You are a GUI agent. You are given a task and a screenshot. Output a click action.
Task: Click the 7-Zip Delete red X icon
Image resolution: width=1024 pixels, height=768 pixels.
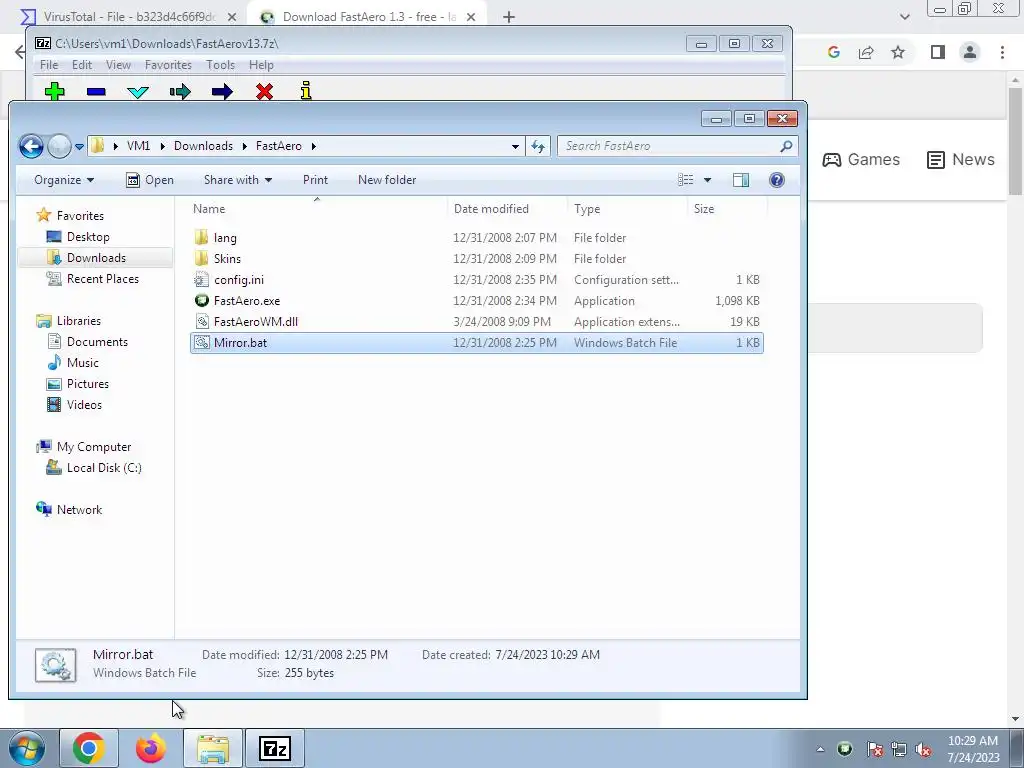click(x=264, y=92)
